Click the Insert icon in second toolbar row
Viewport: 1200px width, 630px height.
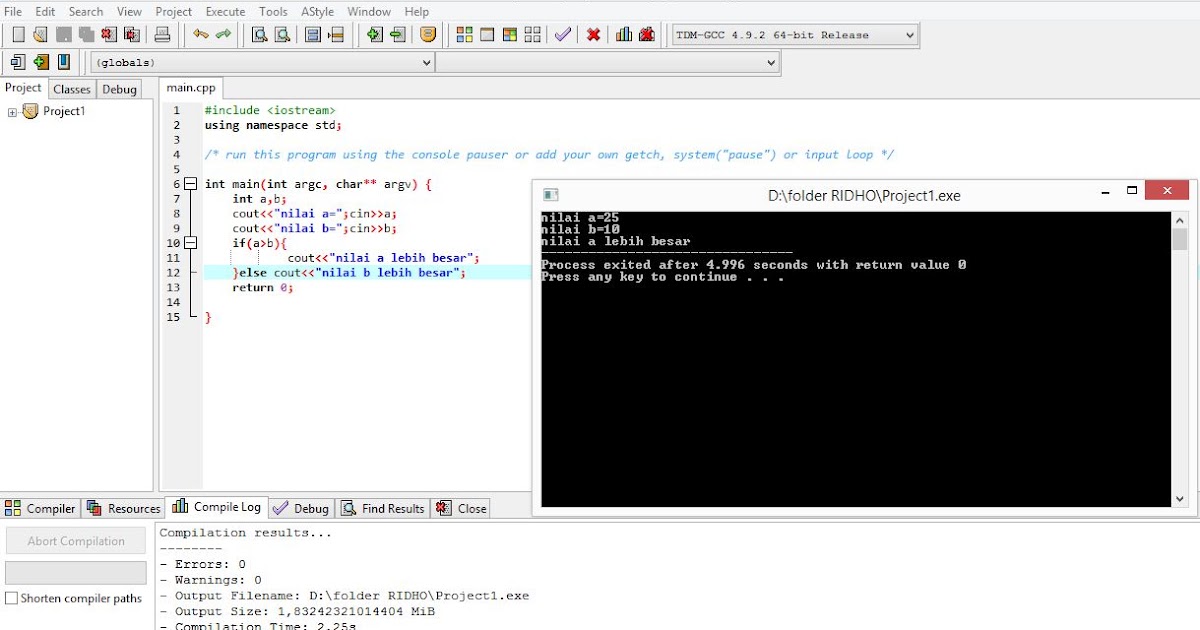(18, 62)
